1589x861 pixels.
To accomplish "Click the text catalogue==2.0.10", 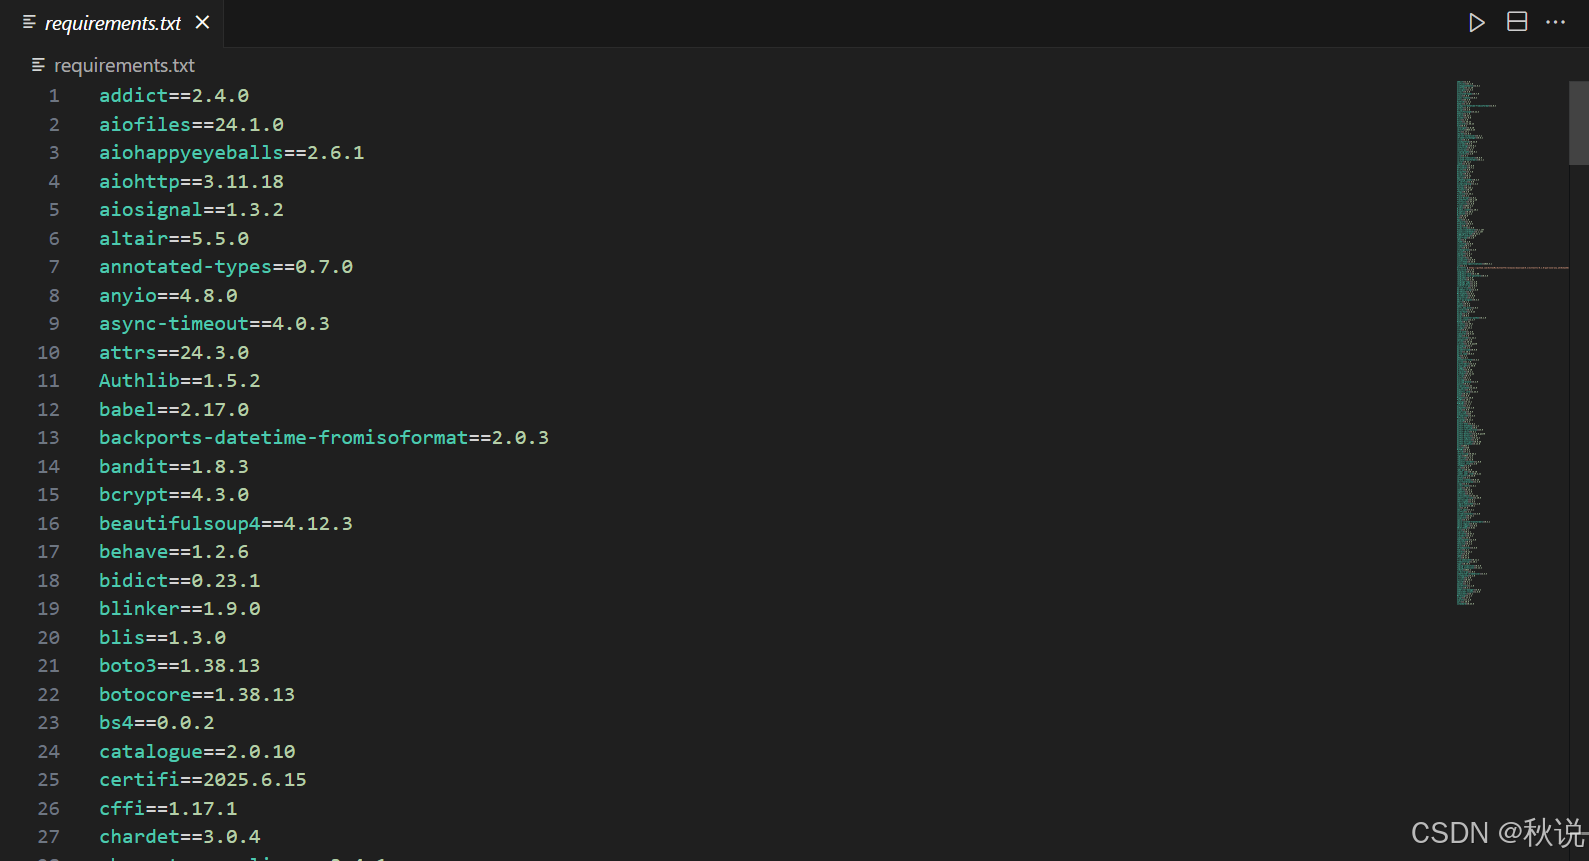I will click(x=197, y=752).
